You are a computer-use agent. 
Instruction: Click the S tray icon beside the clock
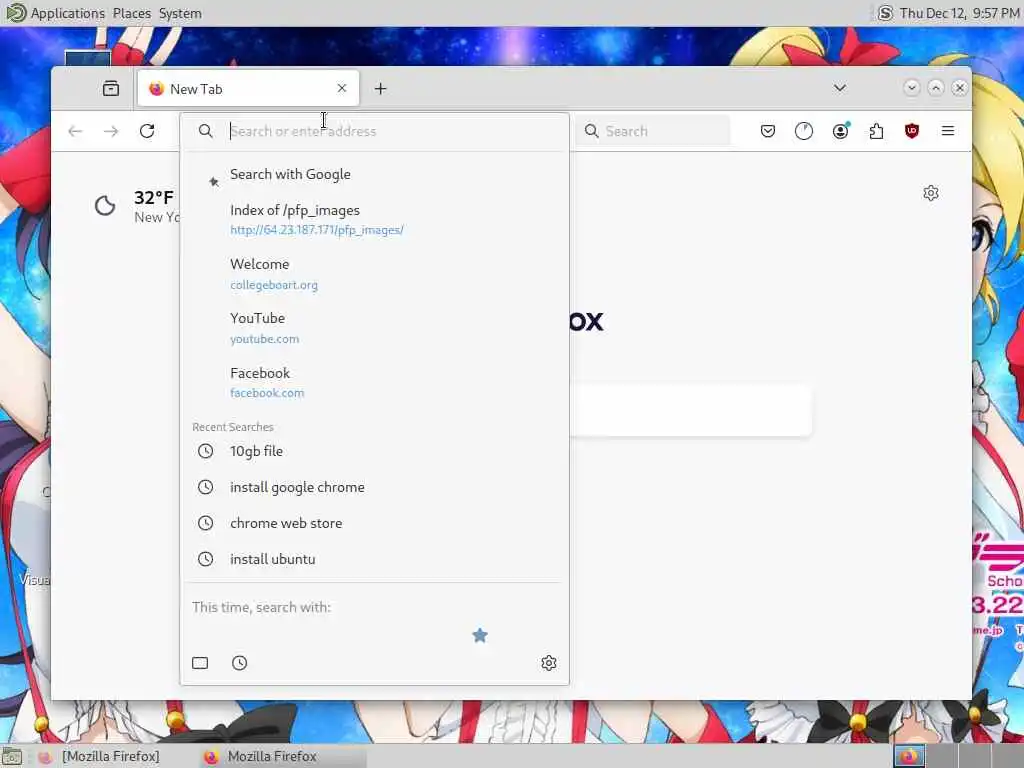coord(885,13)
